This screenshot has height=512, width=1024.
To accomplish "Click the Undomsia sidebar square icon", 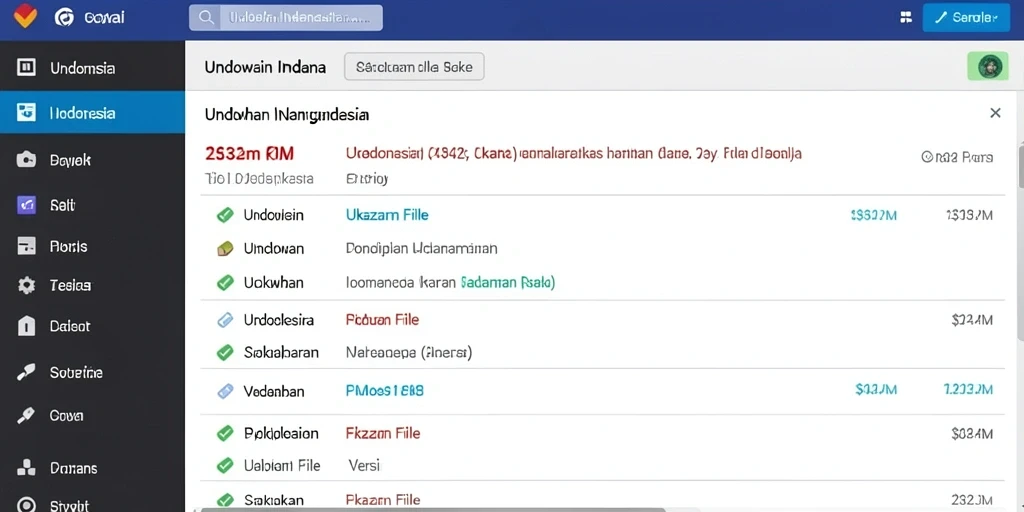I will pyautogui.click(x=26, y=67).
